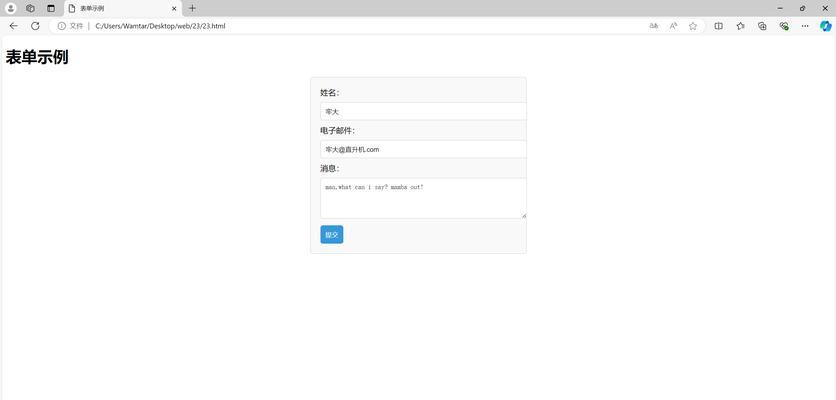
Task: Minimize the browser window
Action: [781, 8]
